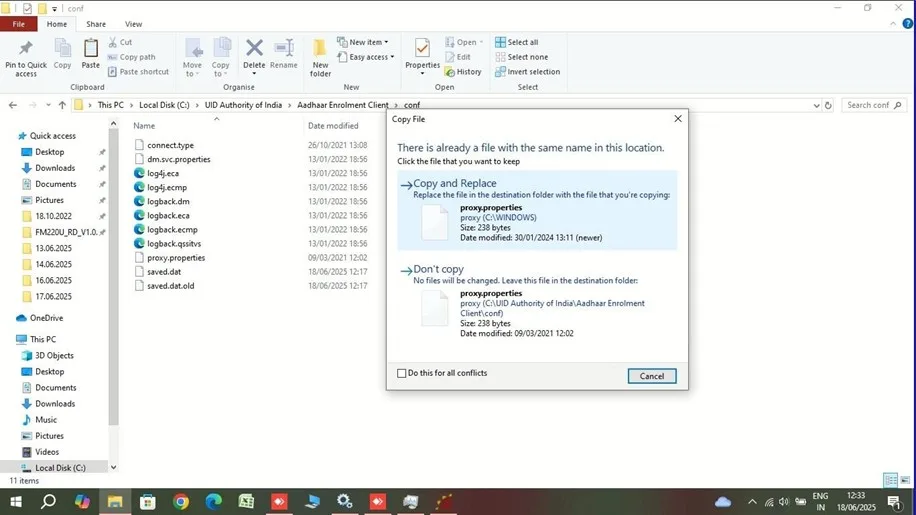Open the recent locations dropdown arrow
The height and width of the screenshot is (515, 916).
coord(48,105)
